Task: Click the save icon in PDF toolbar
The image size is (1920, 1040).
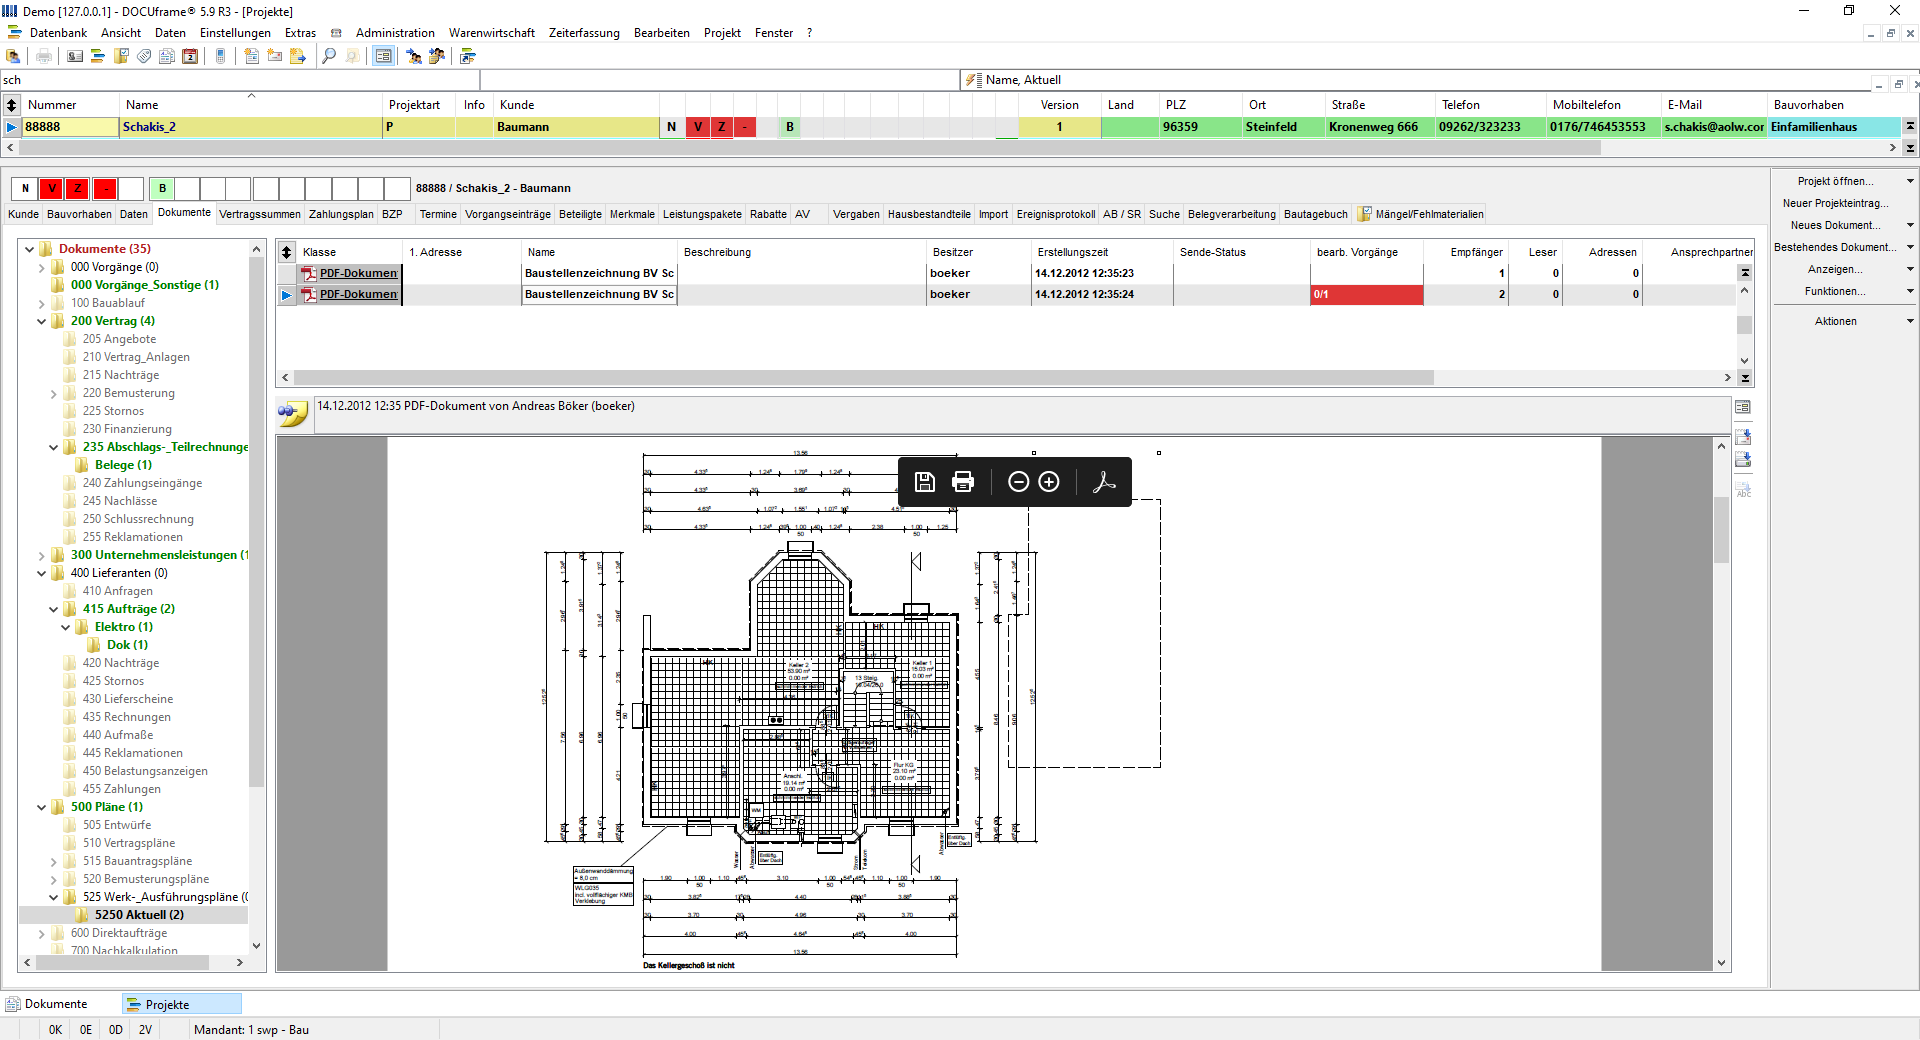Action: tap(925, 482)
